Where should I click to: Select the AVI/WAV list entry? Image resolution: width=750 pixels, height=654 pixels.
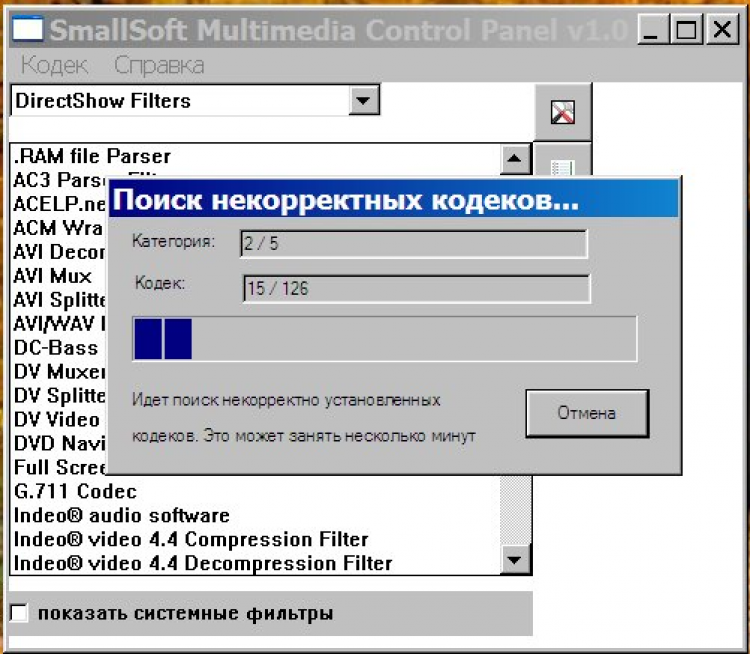click(59, 324)
